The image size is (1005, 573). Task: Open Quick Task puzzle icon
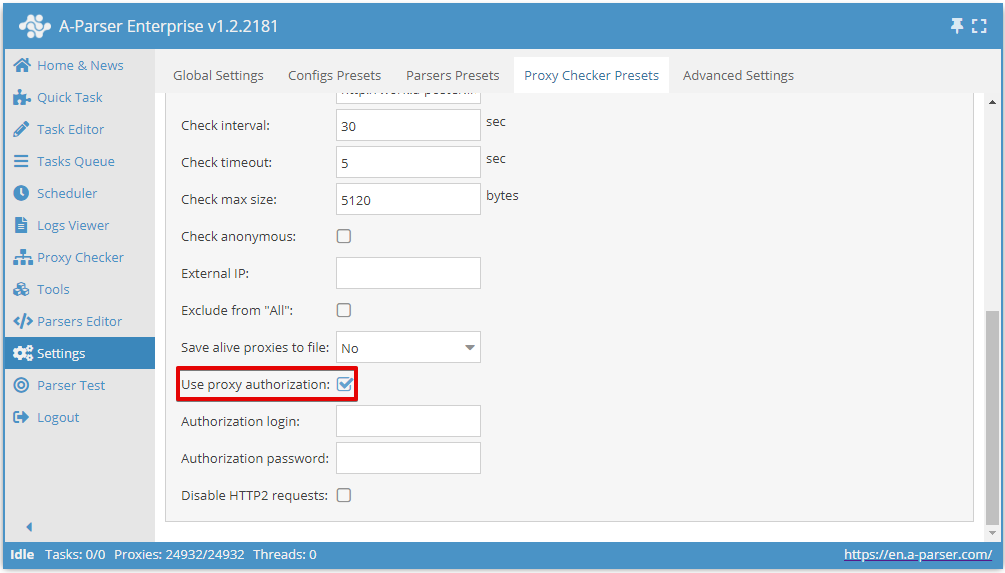(21, 97)
